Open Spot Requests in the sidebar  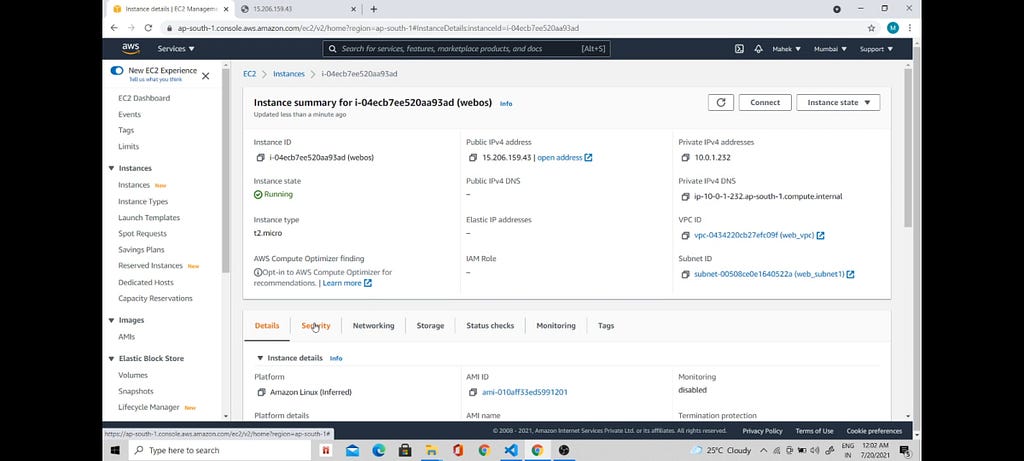click(142, 234)
